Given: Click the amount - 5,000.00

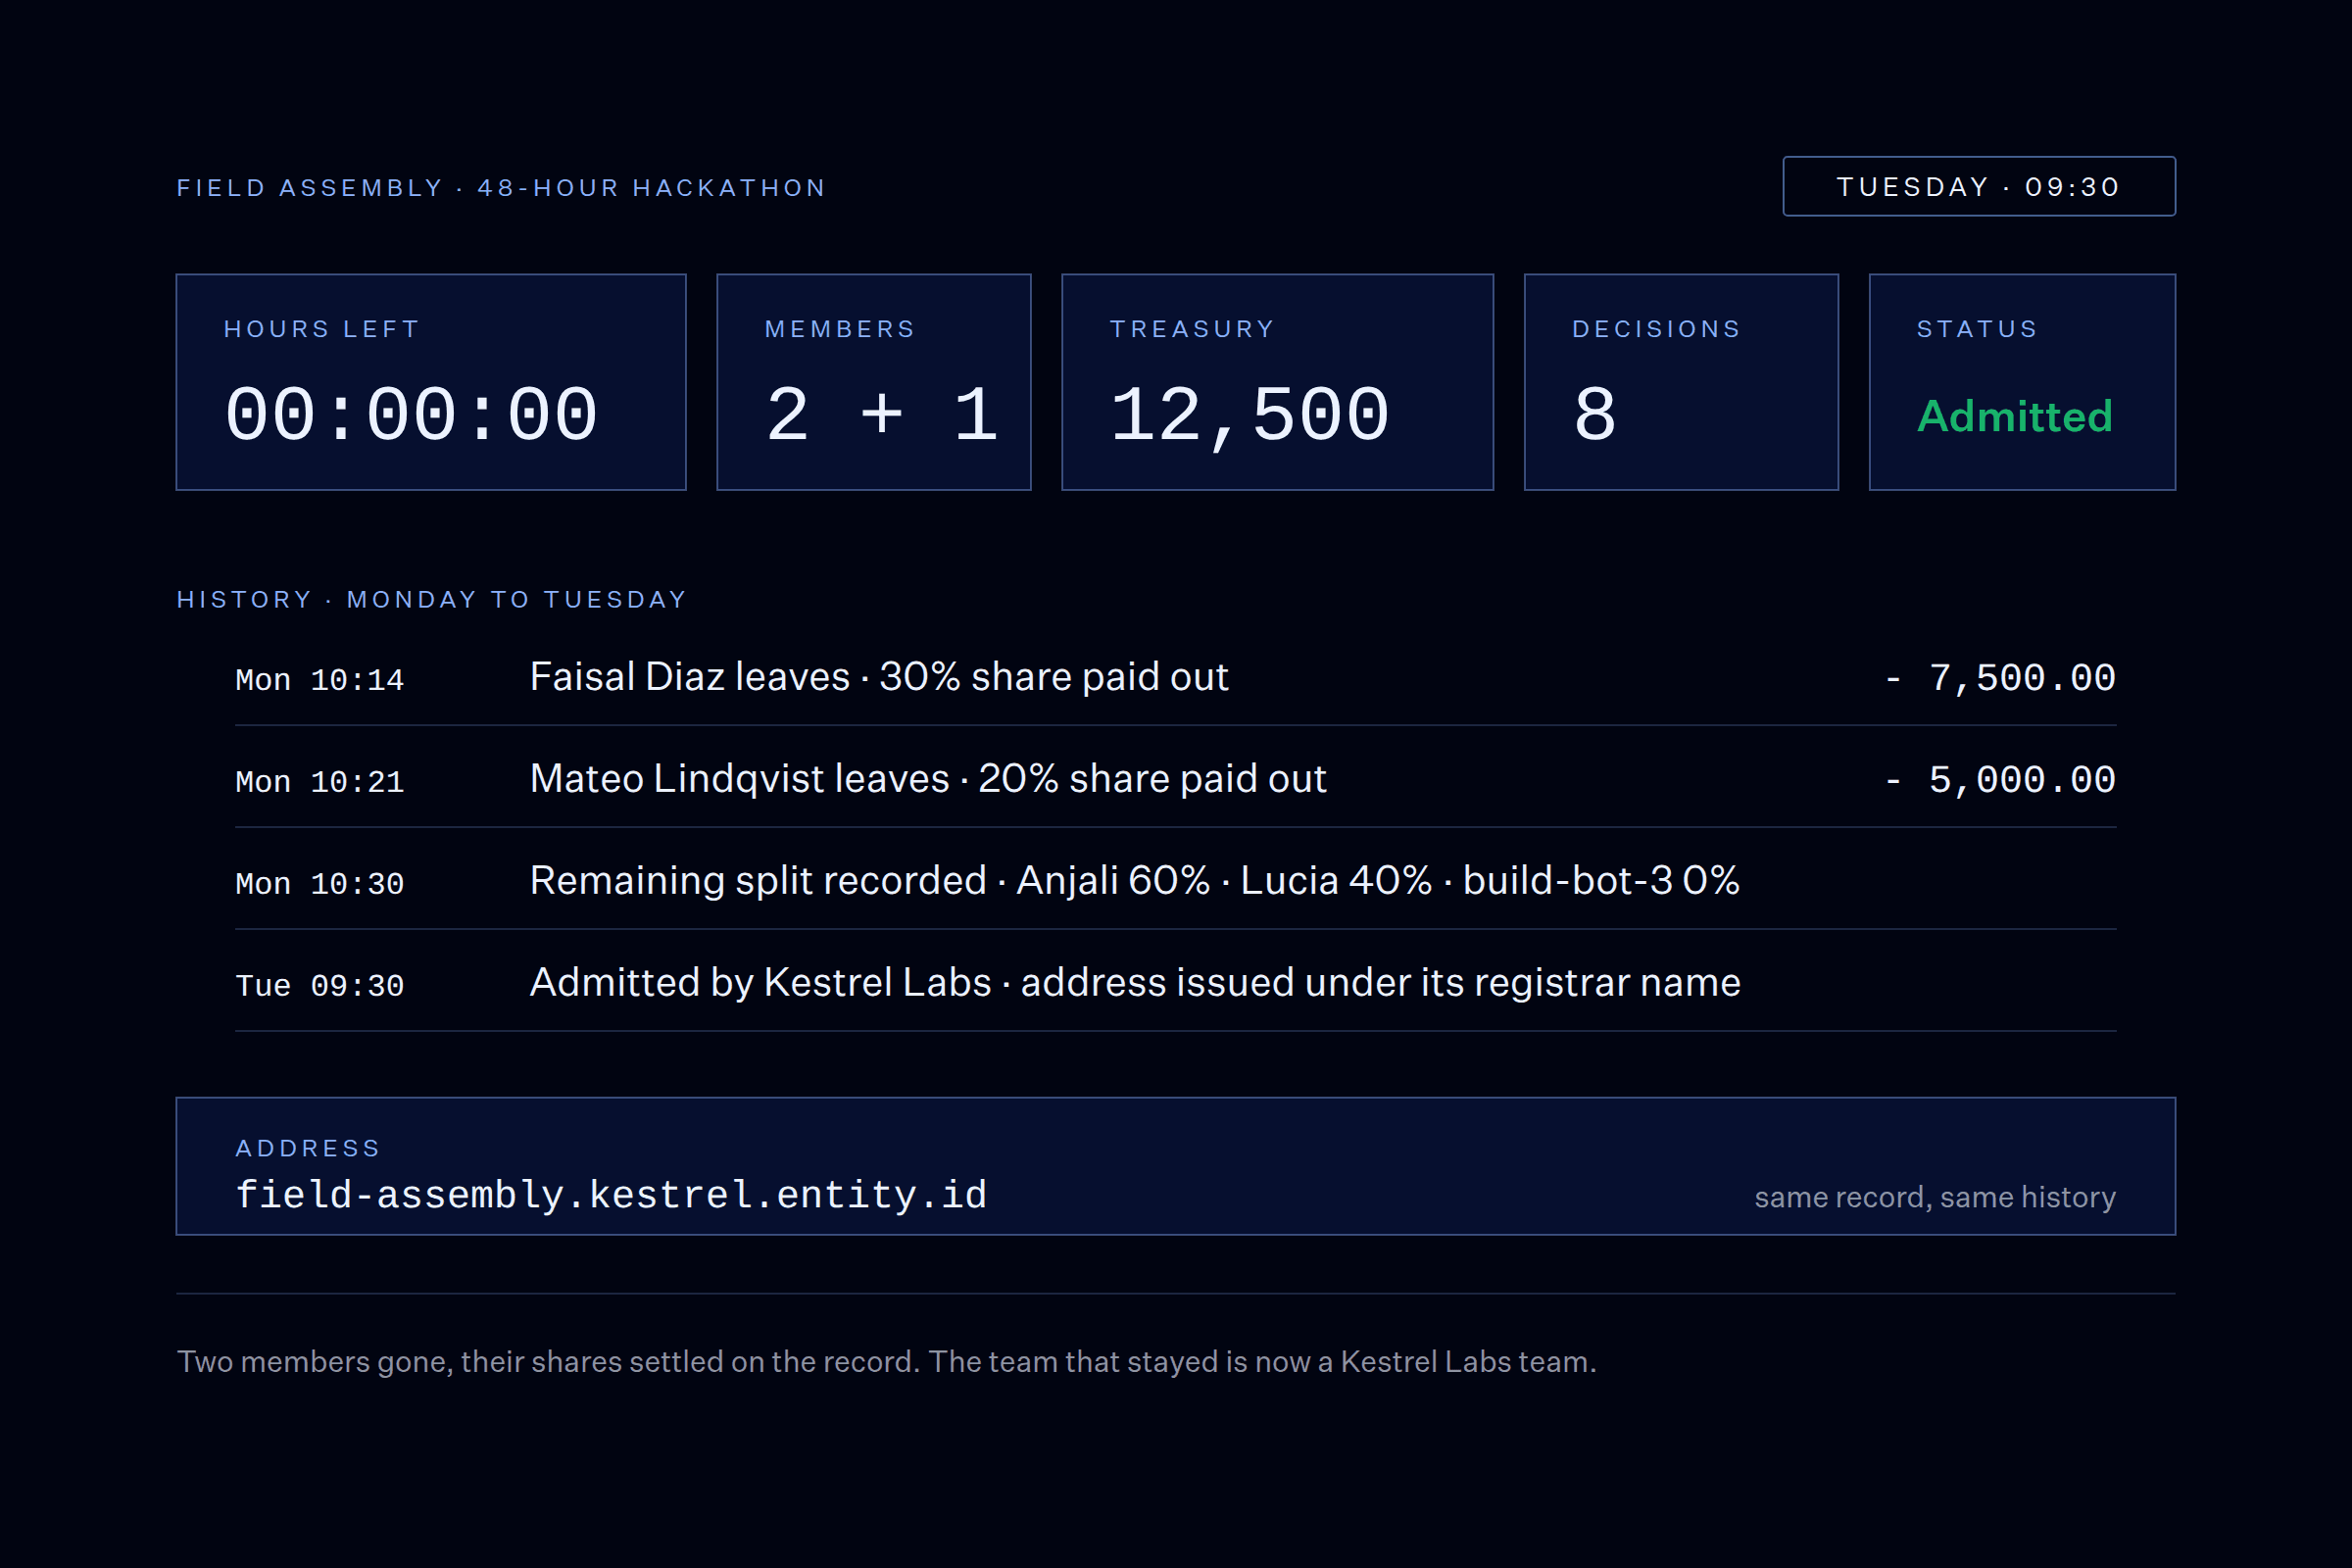Looking at the screenshot, I should 2001,780.
